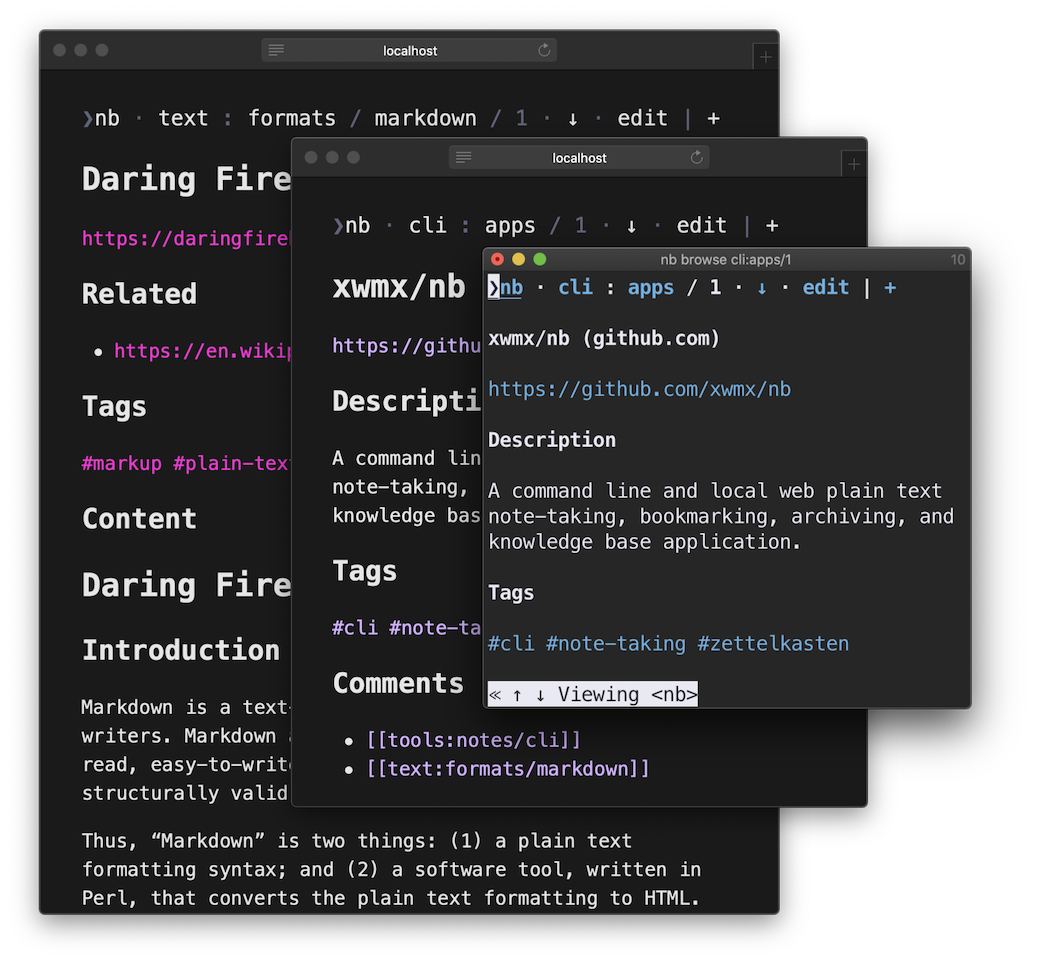Click terminal status bar Viewing <nb>
The width and height of the screenshot is (1054, 975).
point(593,694)
